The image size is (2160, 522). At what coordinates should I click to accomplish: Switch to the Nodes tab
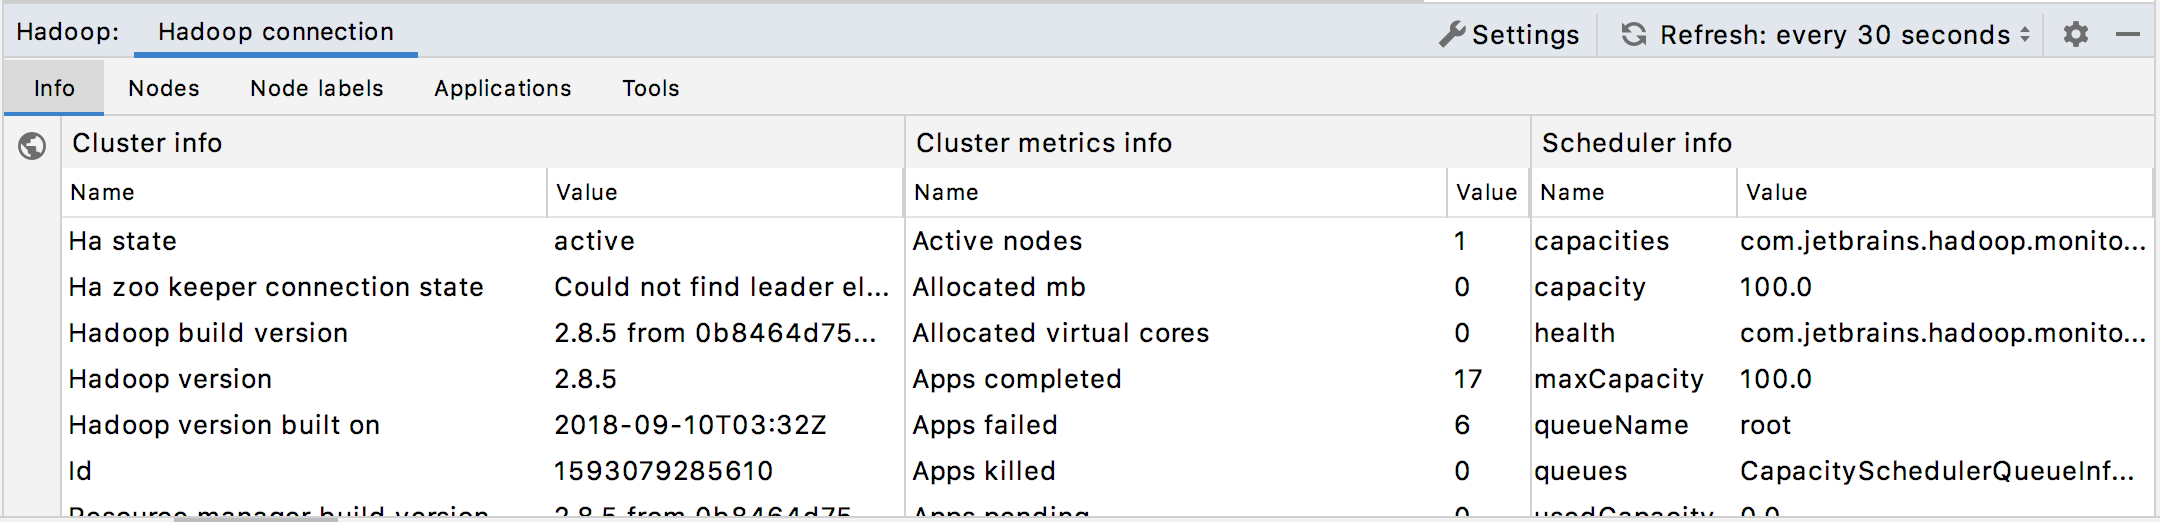164,88
